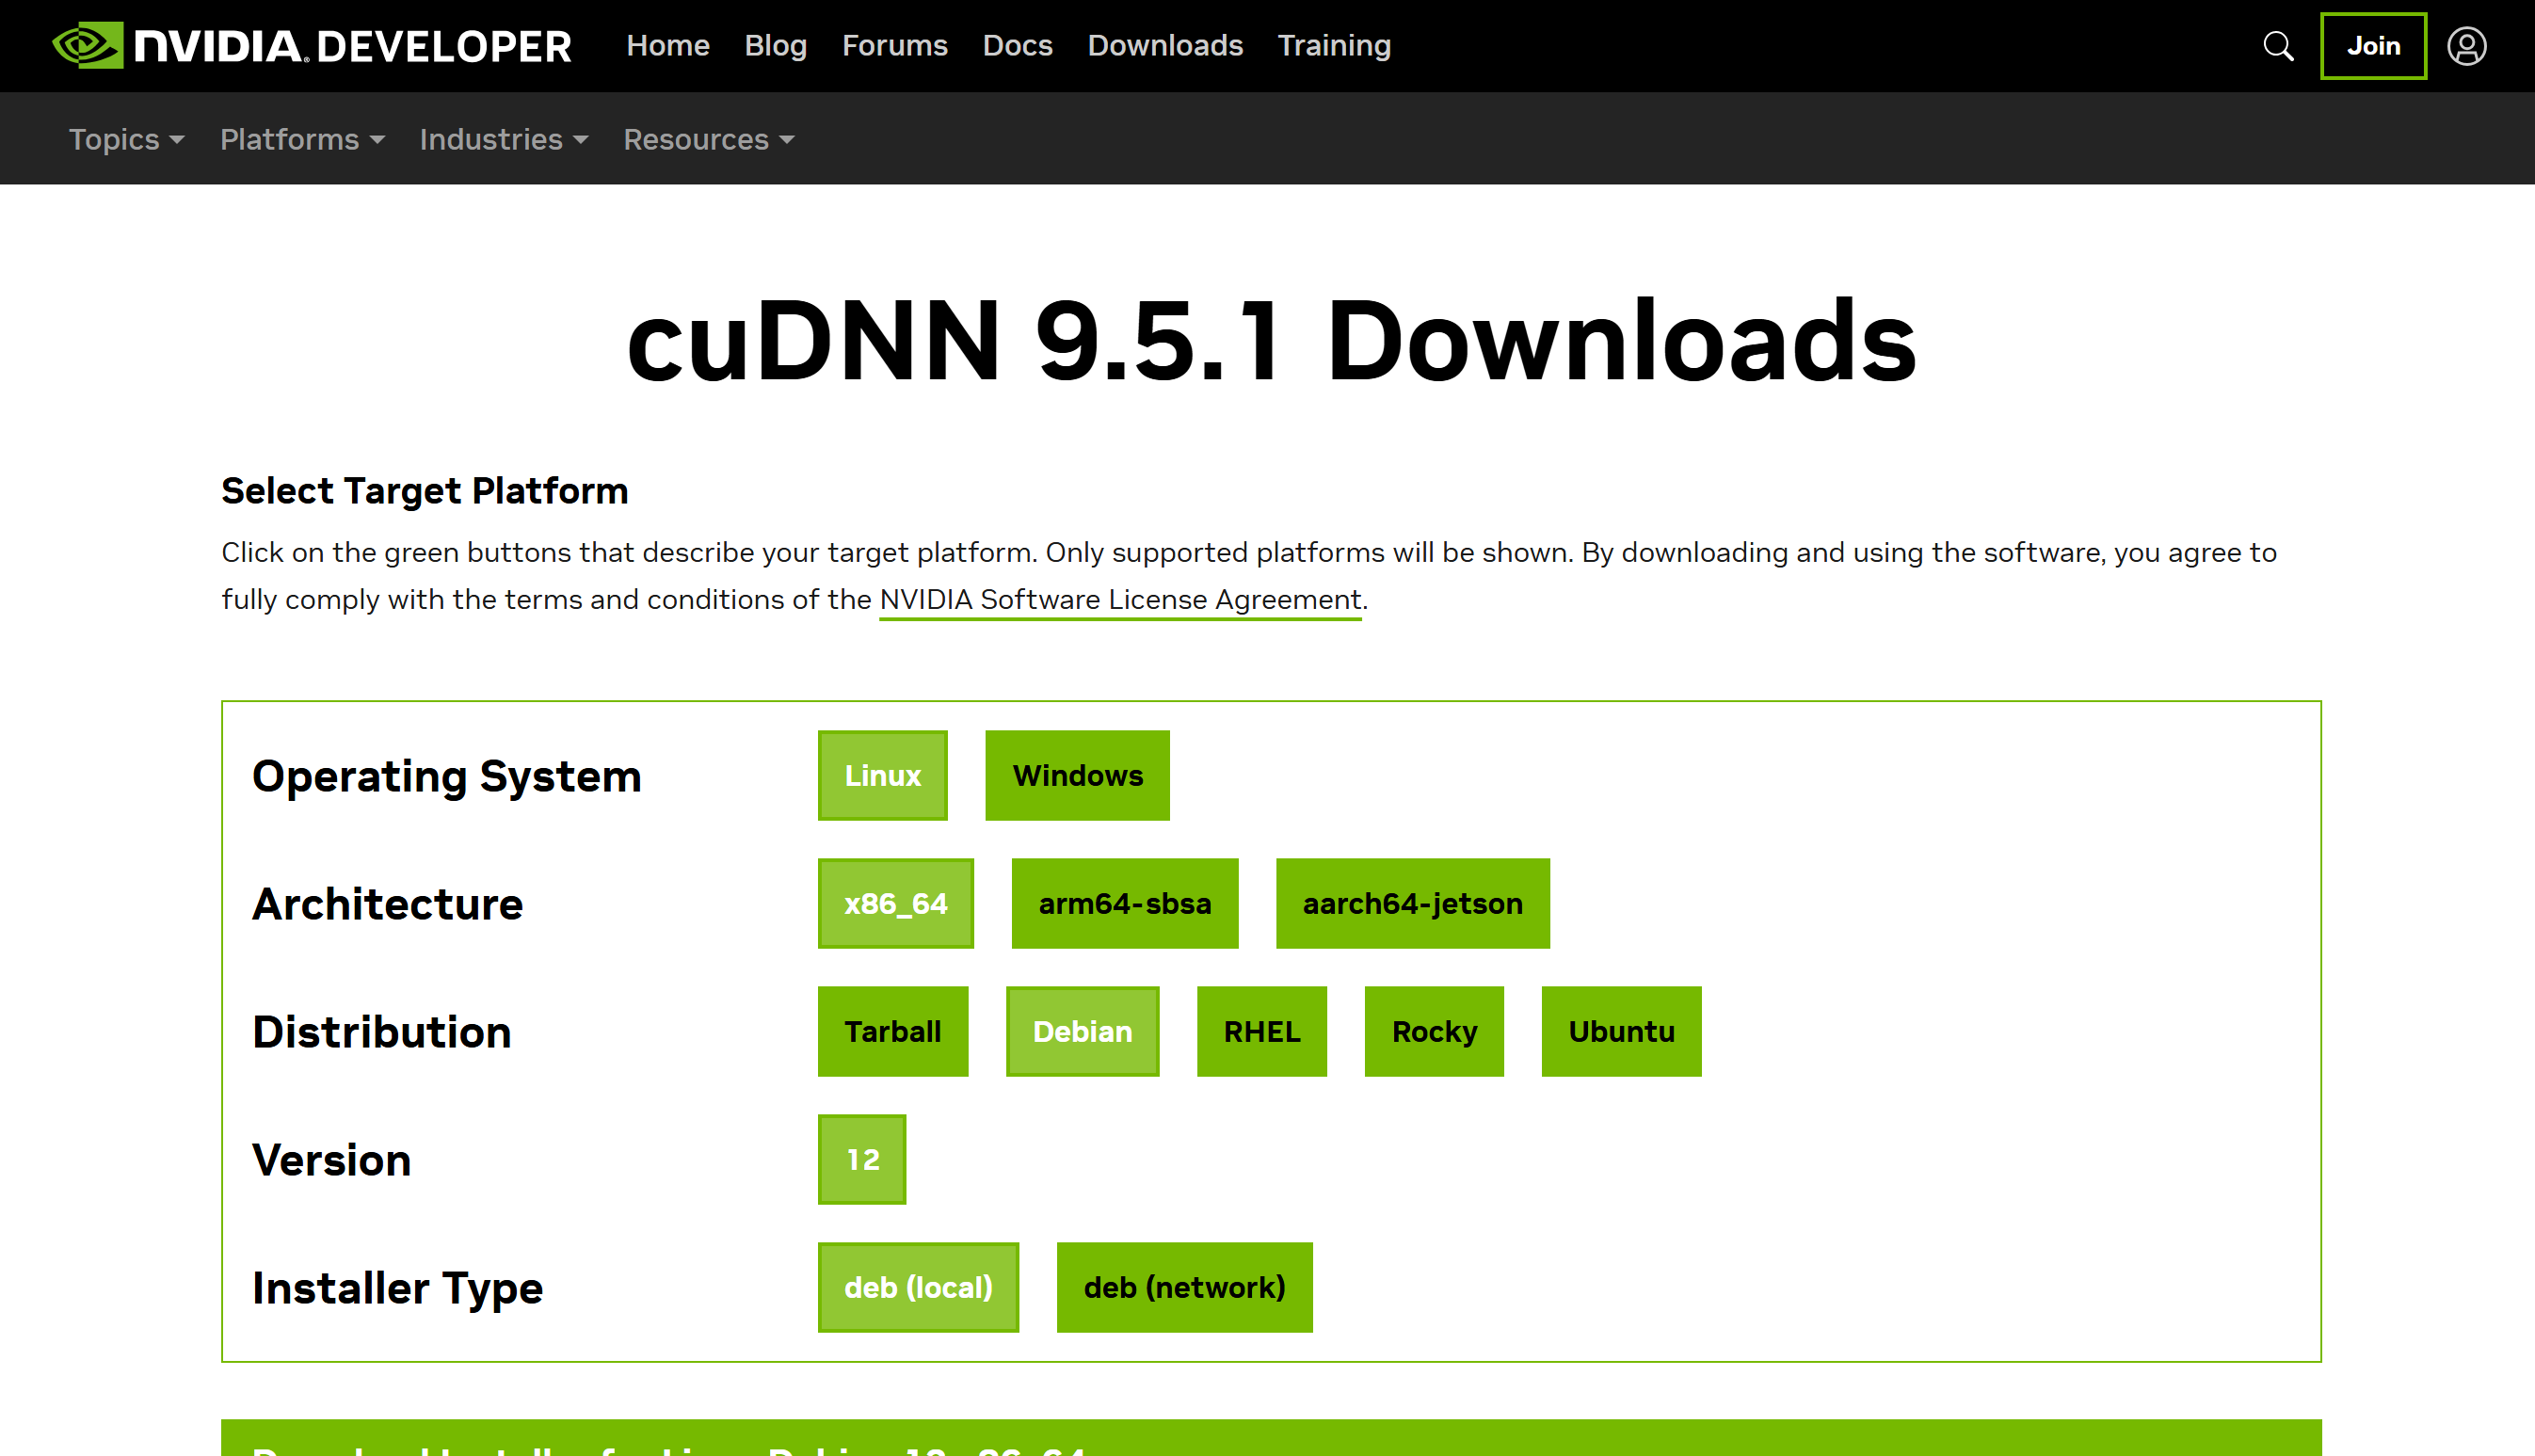The image size is (2535, 1456).
Task: Select version 12
Action: [x=861, y=1159]
